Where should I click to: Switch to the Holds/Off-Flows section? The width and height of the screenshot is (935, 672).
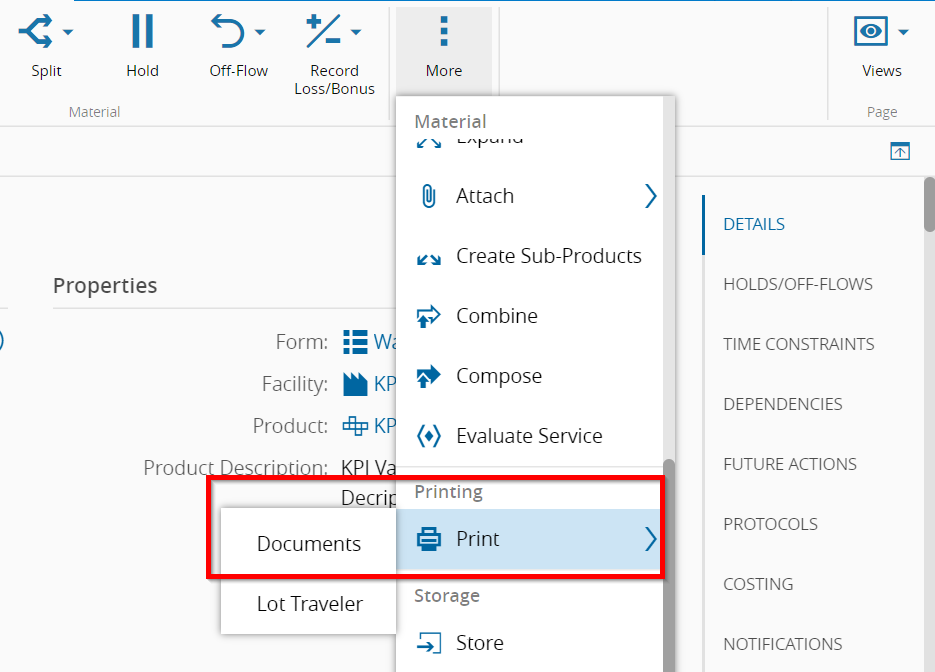[x=797, y=284]
